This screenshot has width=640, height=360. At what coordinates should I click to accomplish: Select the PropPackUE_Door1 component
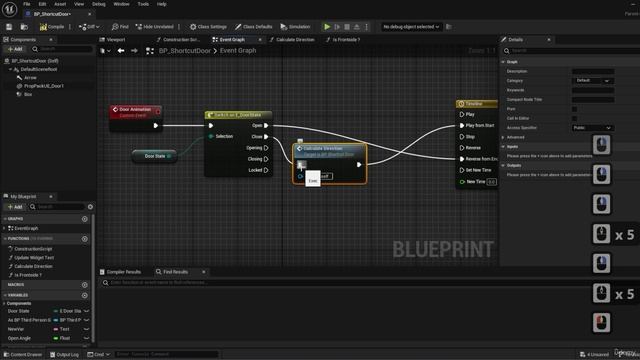[x=44, y=86]
